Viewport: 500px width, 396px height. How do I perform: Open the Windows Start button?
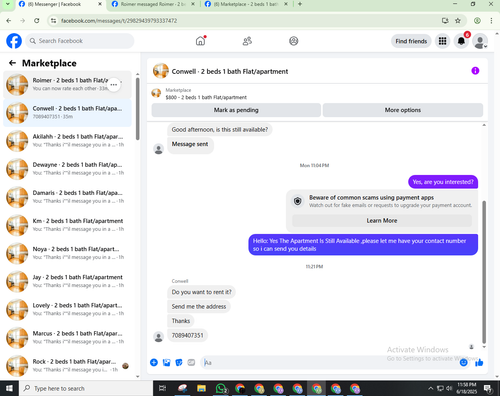click(x=9, y=388)
